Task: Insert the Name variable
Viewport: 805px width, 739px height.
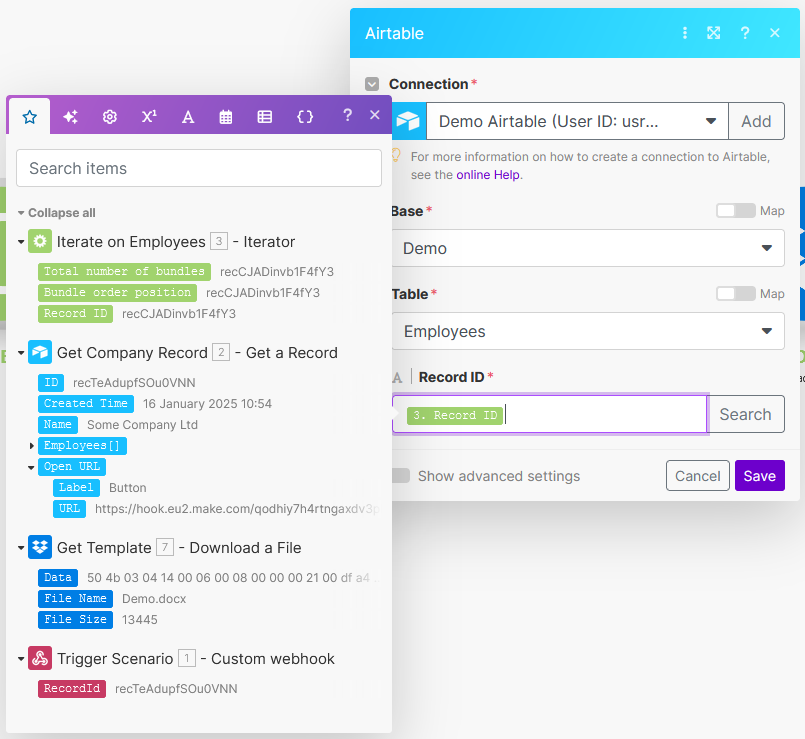Action: point(58,424)
